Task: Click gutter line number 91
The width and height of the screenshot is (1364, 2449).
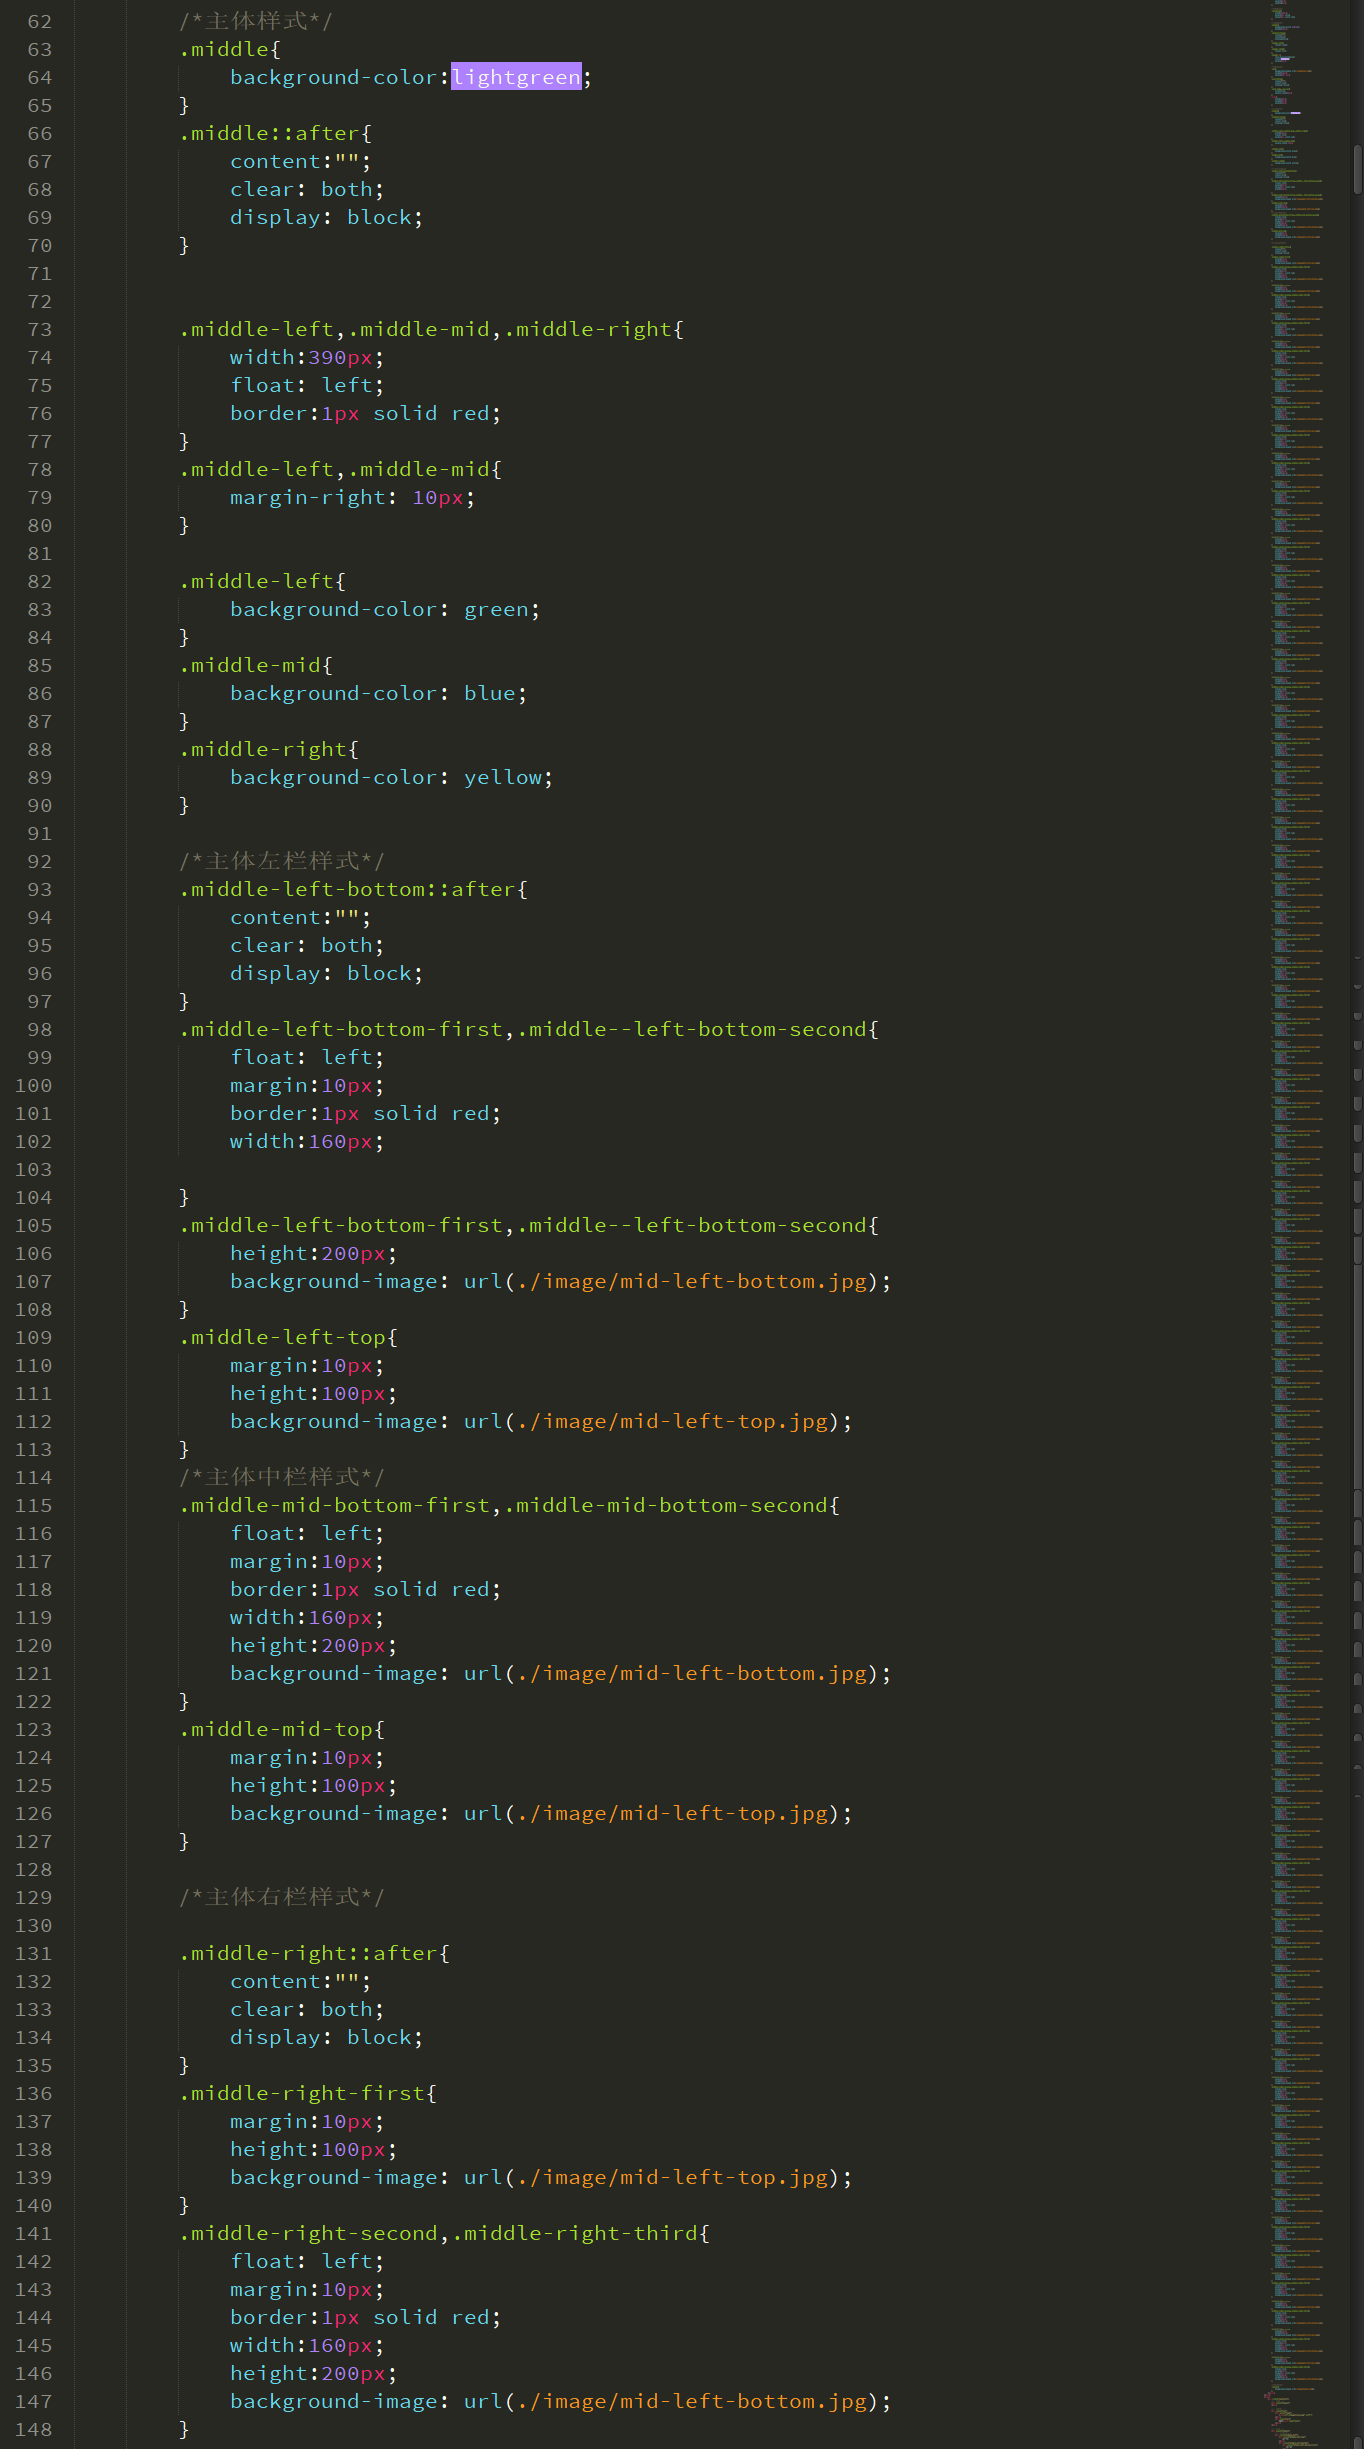Action: point(39,833)
